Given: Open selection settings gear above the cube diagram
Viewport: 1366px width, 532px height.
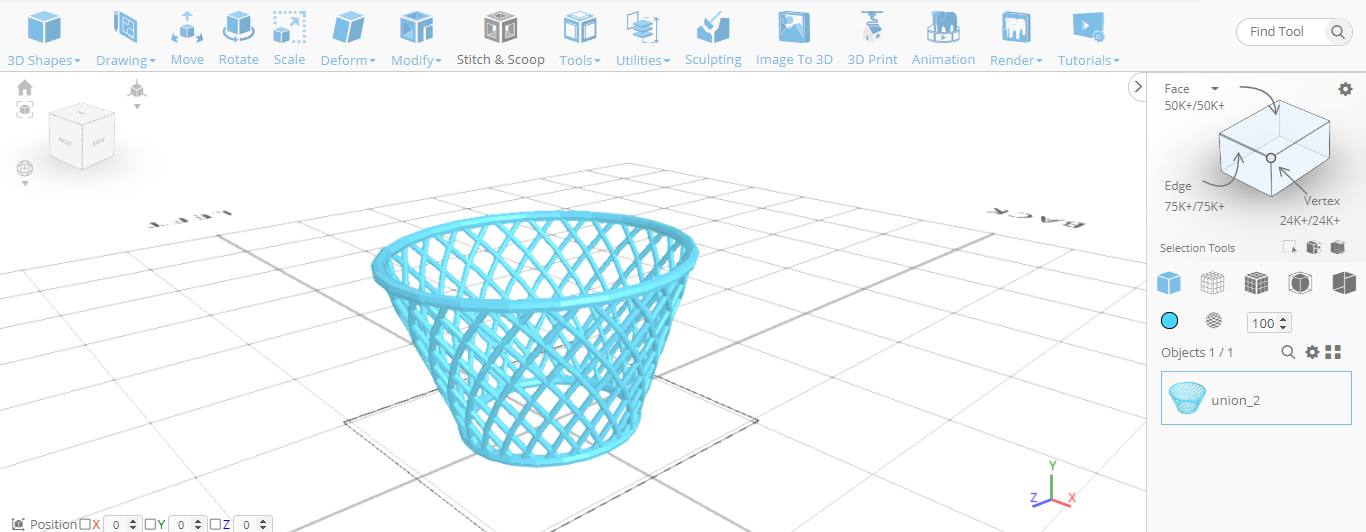Looking at the screenshot, I should point(1345,89).
